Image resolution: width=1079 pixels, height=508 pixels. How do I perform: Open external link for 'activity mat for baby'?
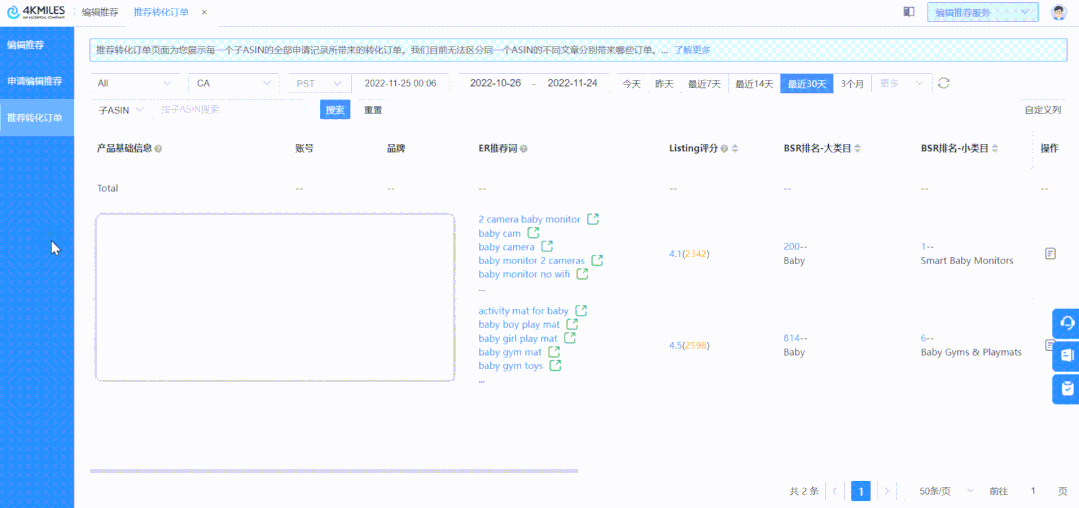pos(581,311)
